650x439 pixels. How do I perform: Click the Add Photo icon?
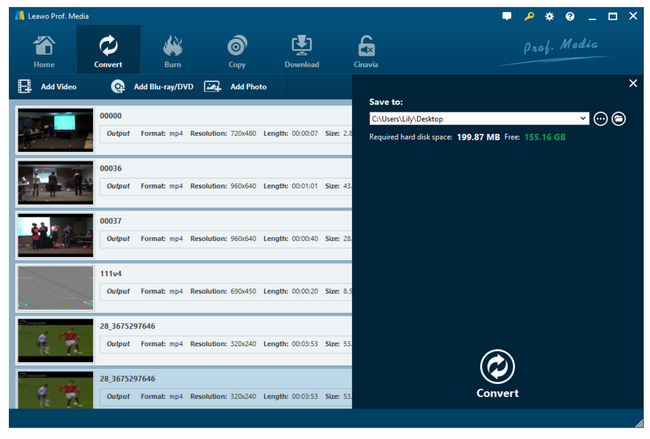click(212, 86)
